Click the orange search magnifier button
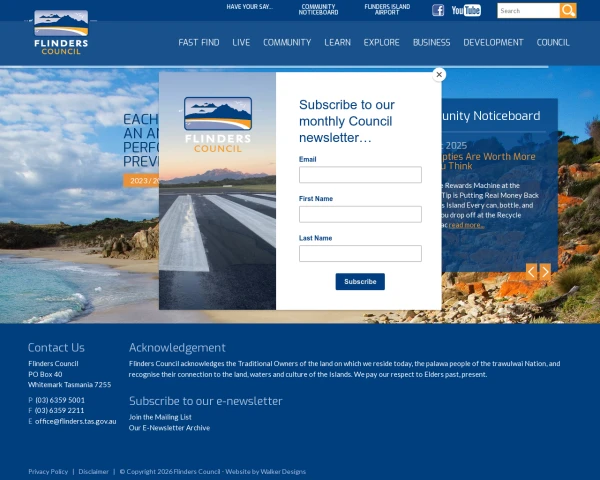This screenshot has height=480, width=600. point(568,11)
